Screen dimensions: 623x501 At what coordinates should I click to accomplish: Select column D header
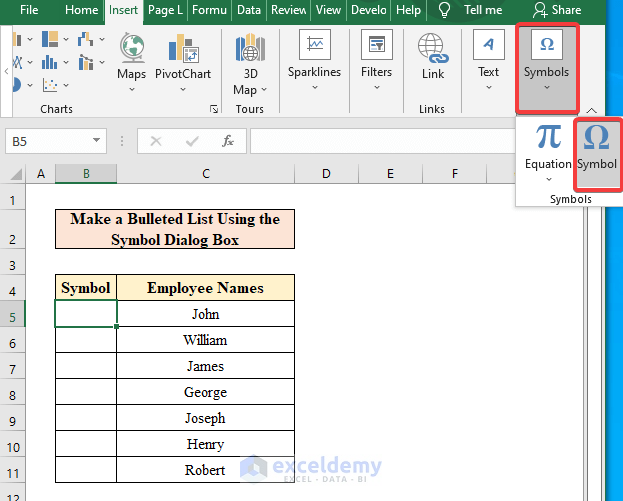coord(326,174)
